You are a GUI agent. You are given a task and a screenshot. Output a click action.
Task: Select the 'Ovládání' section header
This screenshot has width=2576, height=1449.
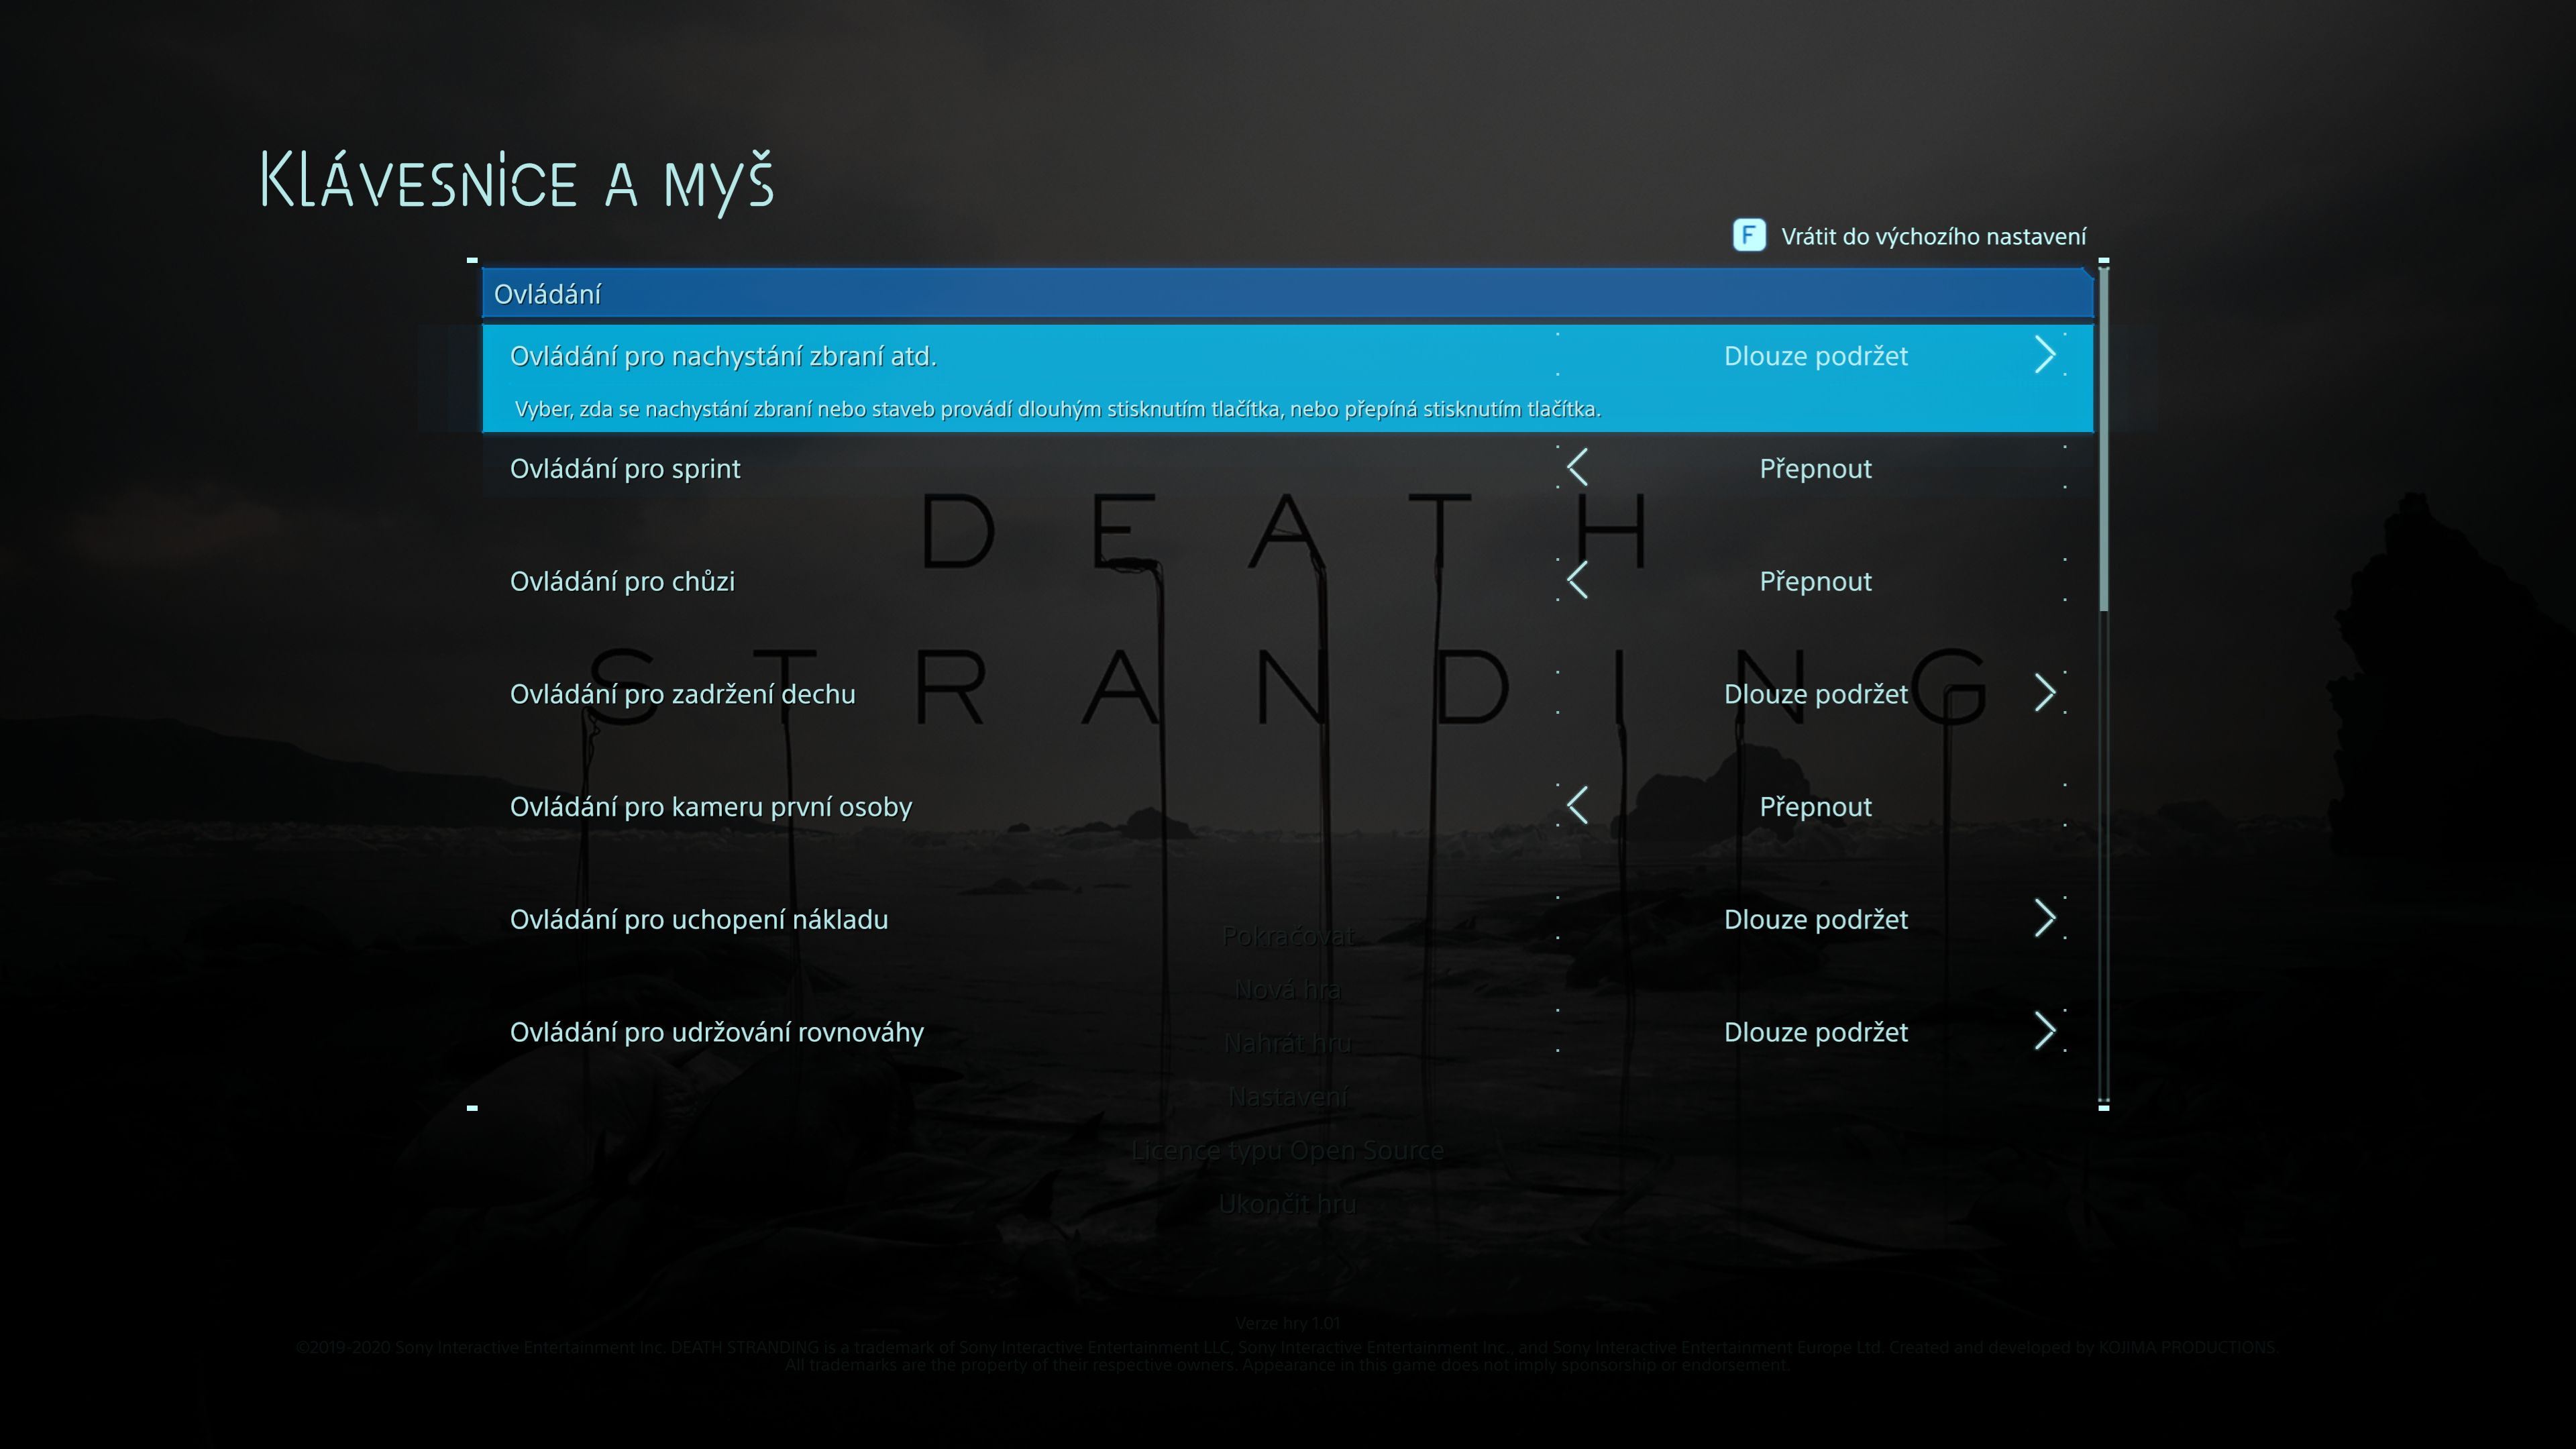click(x=1287, y=294)
